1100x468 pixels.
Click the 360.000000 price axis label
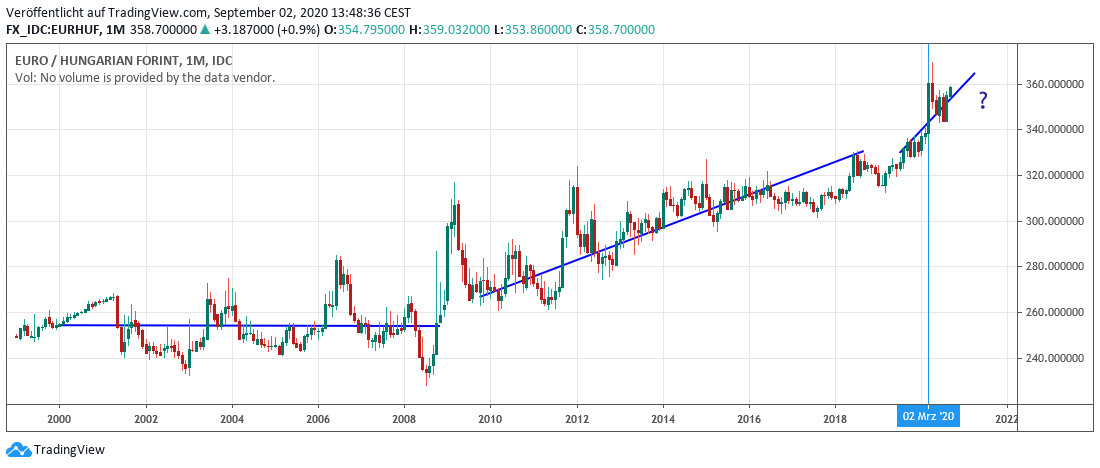(1054, 84)
